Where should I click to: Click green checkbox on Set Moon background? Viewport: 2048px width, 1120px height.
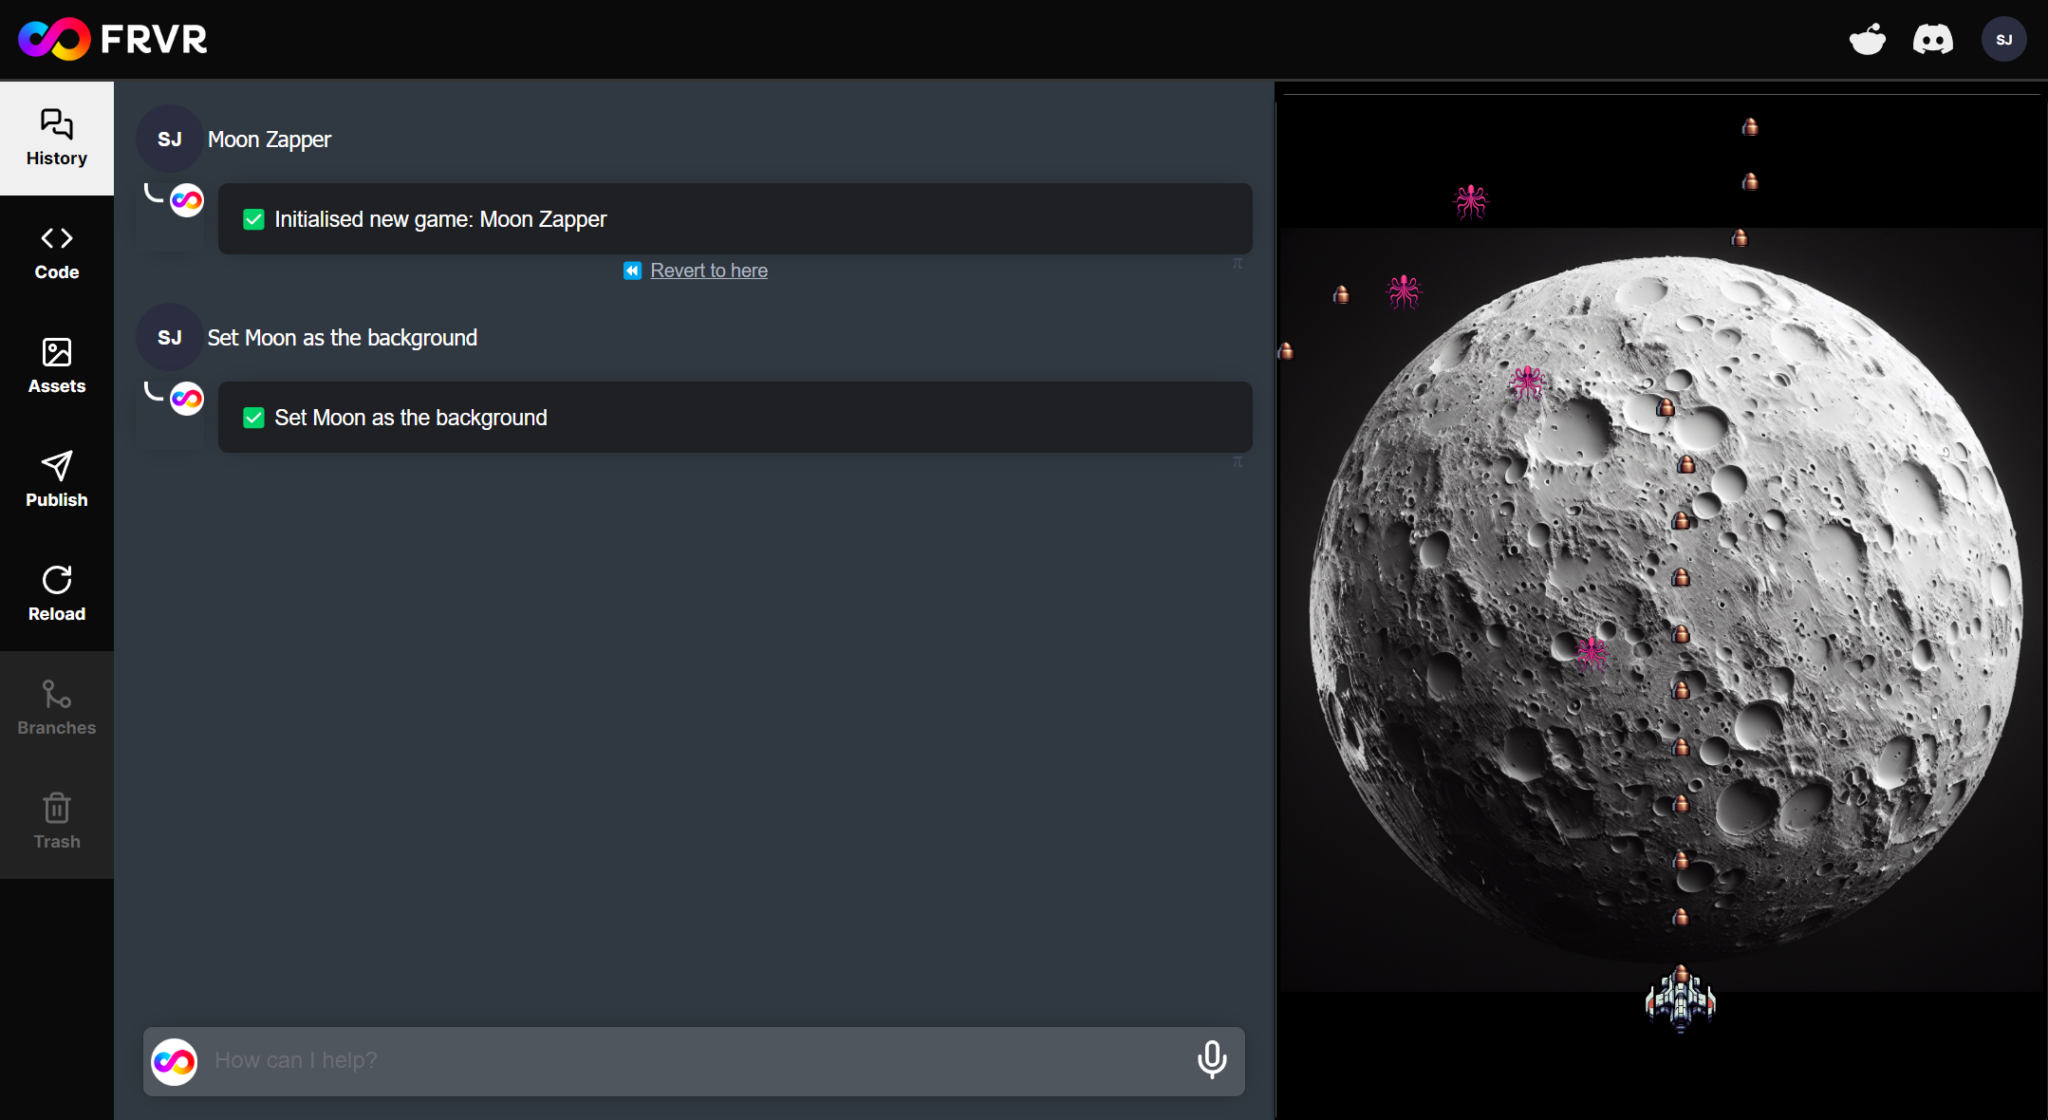254,418
